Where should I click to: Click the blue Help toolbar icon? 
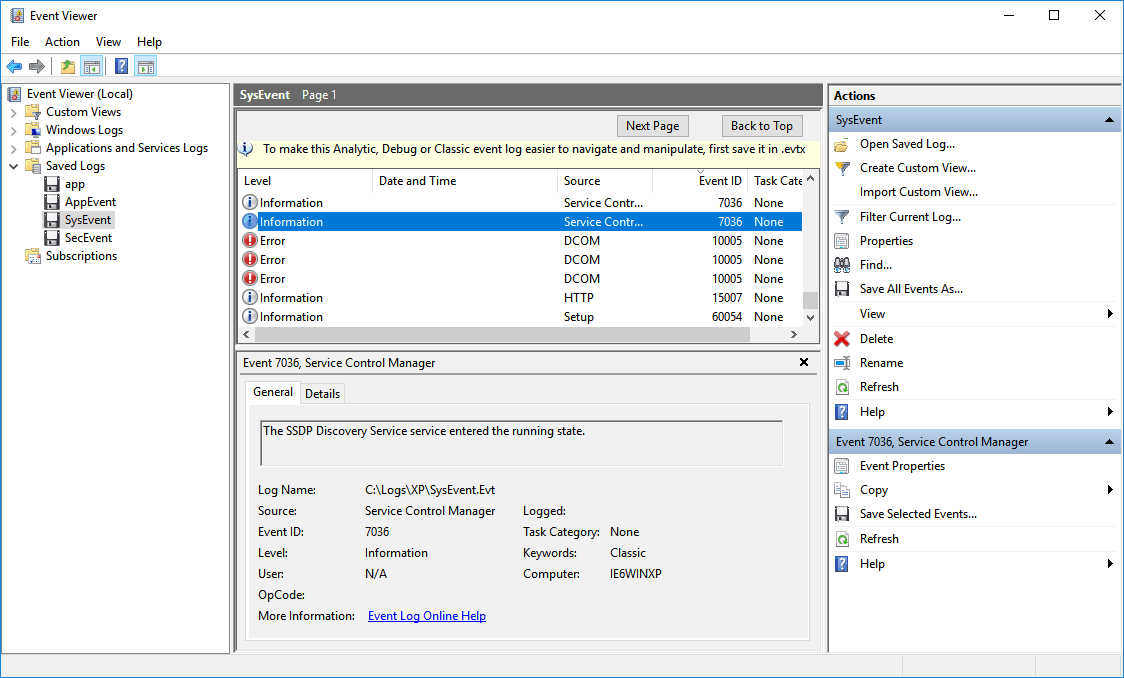[122, 67]
